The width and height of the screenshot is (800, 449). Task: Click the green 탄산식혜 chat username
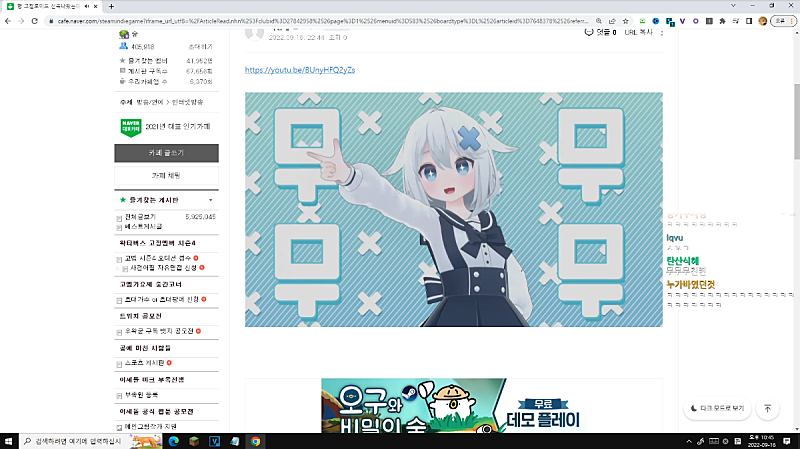683,261
